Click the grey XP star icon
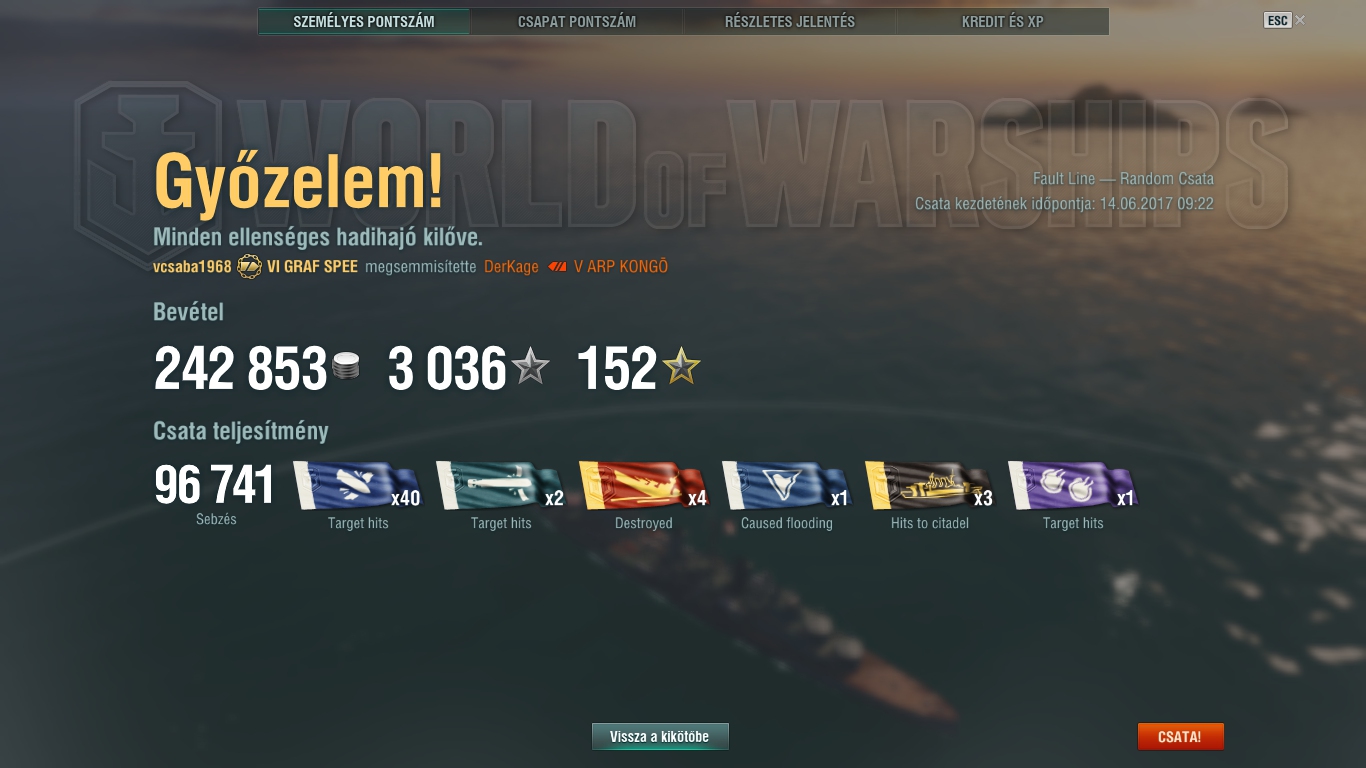The image size is (1366, 768). 530,368
